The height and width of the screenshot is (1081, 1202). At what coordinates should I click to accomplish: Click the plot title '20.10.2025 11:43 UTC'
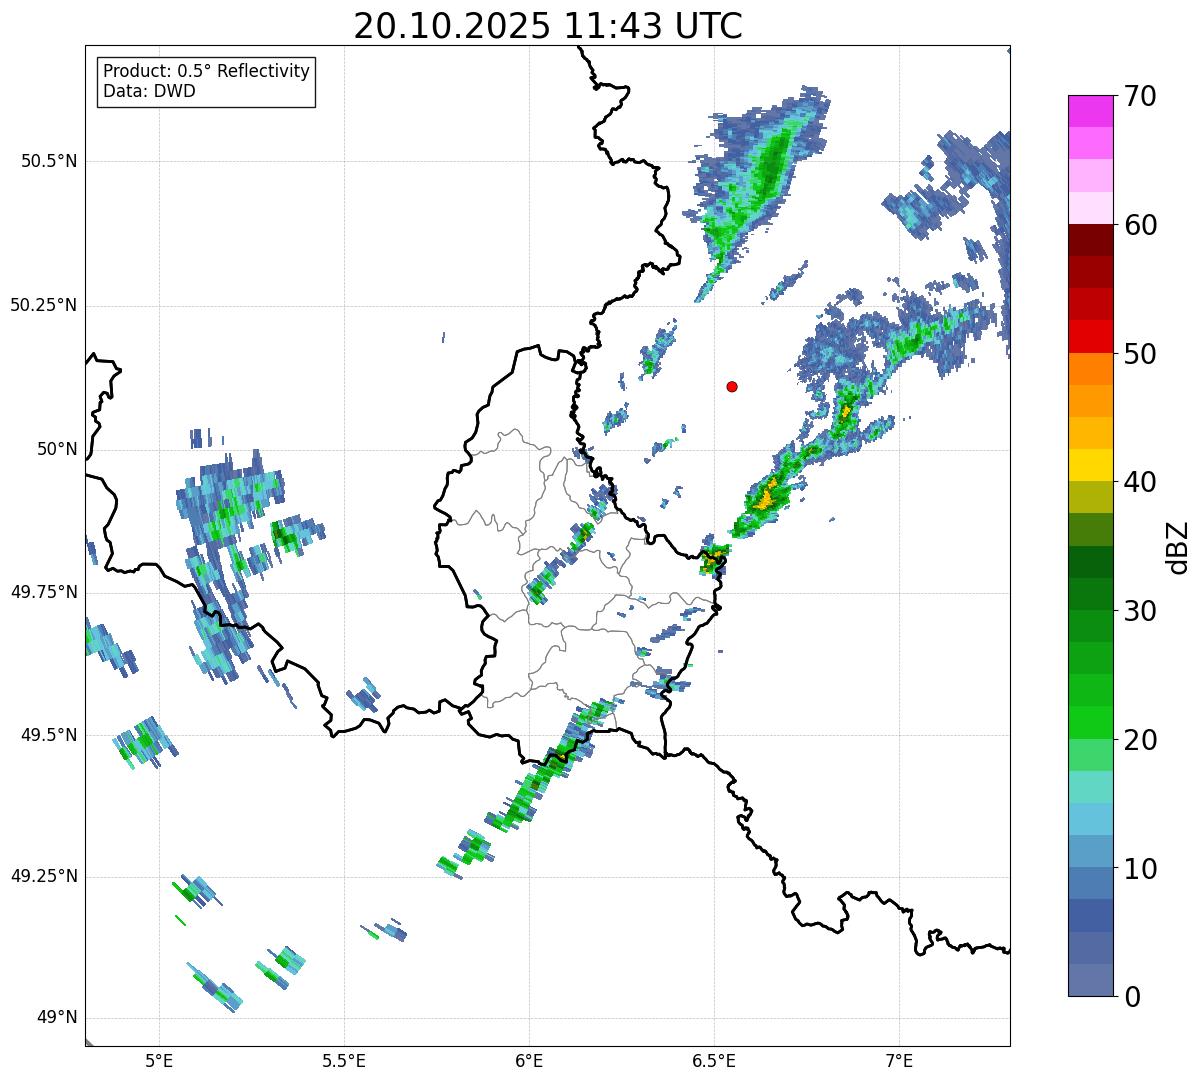(x=548, y=26)
